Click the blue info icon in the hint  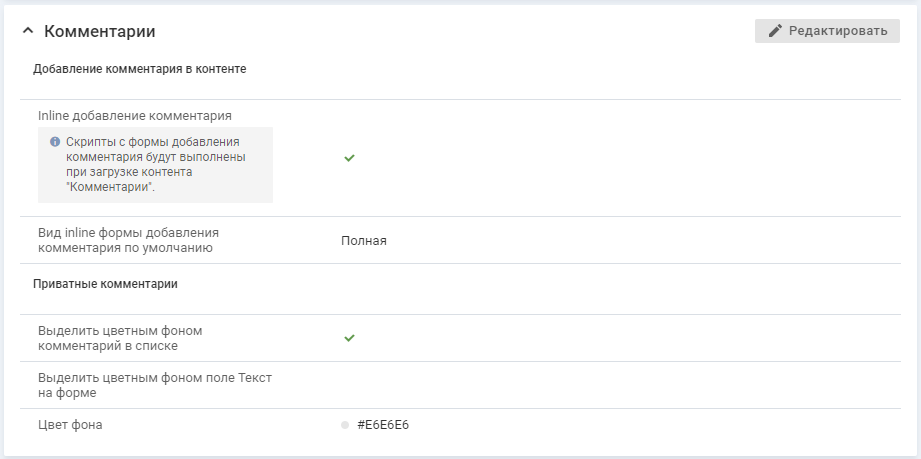(x=54, y=142)
